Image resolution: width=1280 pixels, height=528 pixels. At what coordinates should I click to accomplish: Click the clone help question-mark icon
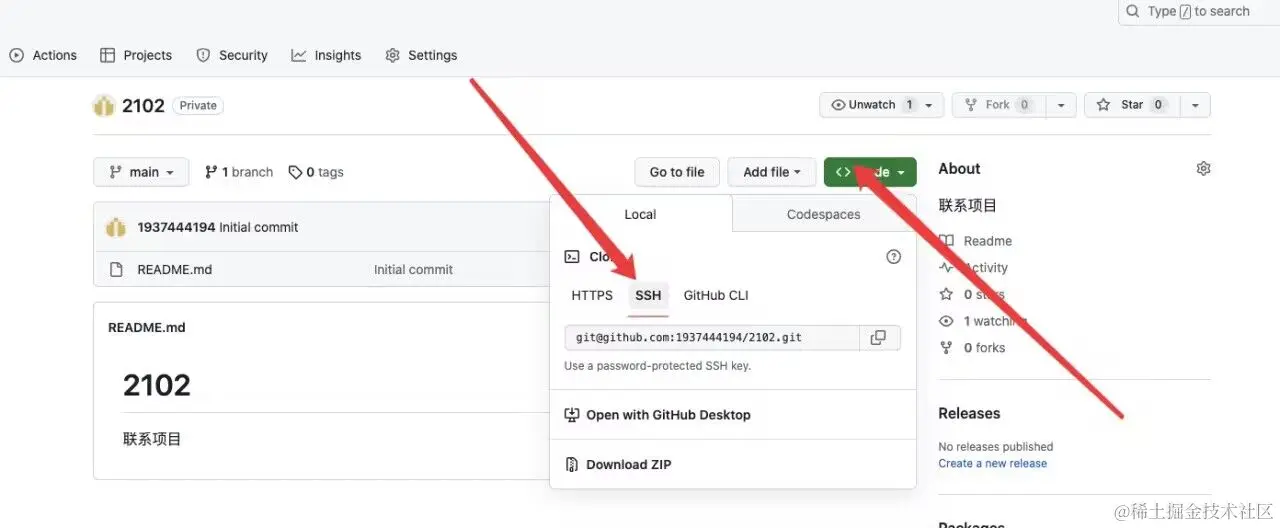(894, 257)
